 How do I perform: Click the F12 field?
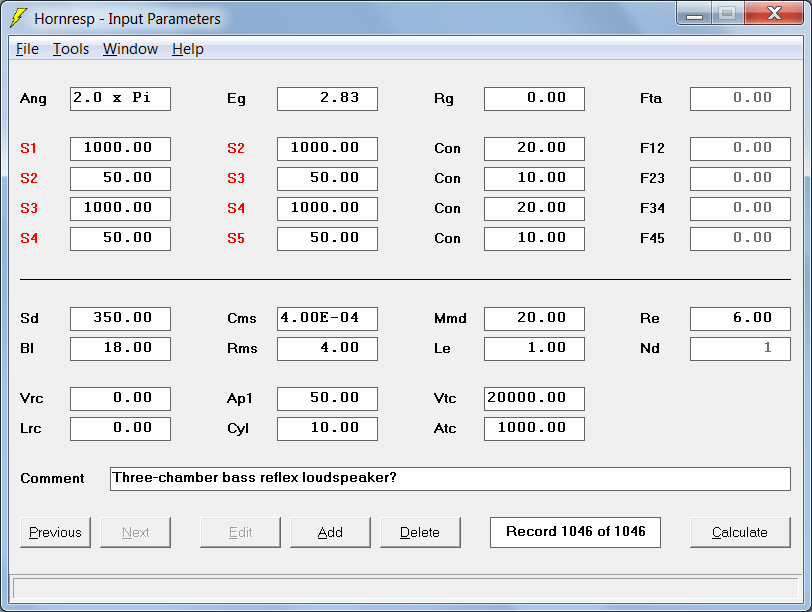click(x=741, y=149)
